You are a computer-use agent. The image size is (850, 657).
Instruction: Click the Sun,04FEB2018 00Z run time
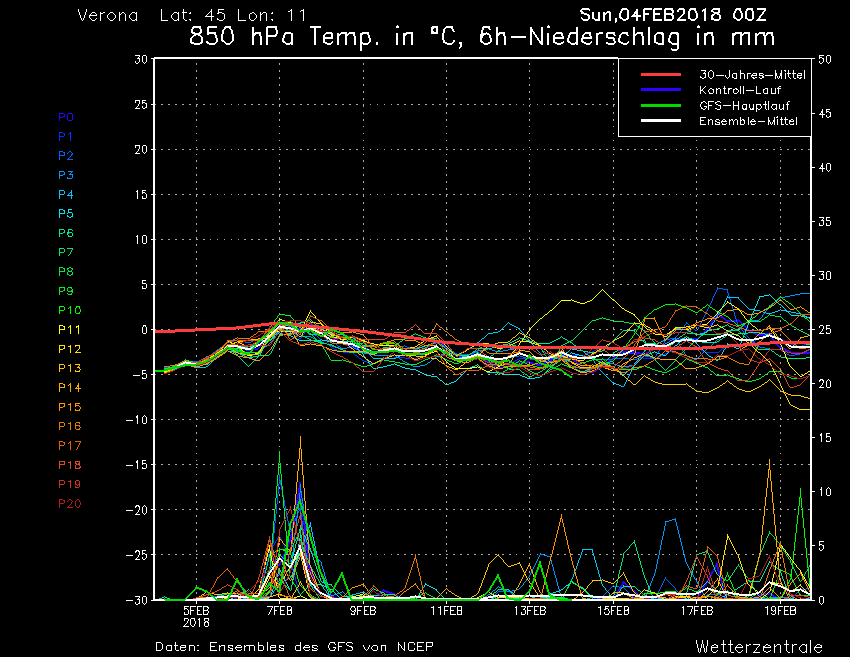tap(673, 15)
